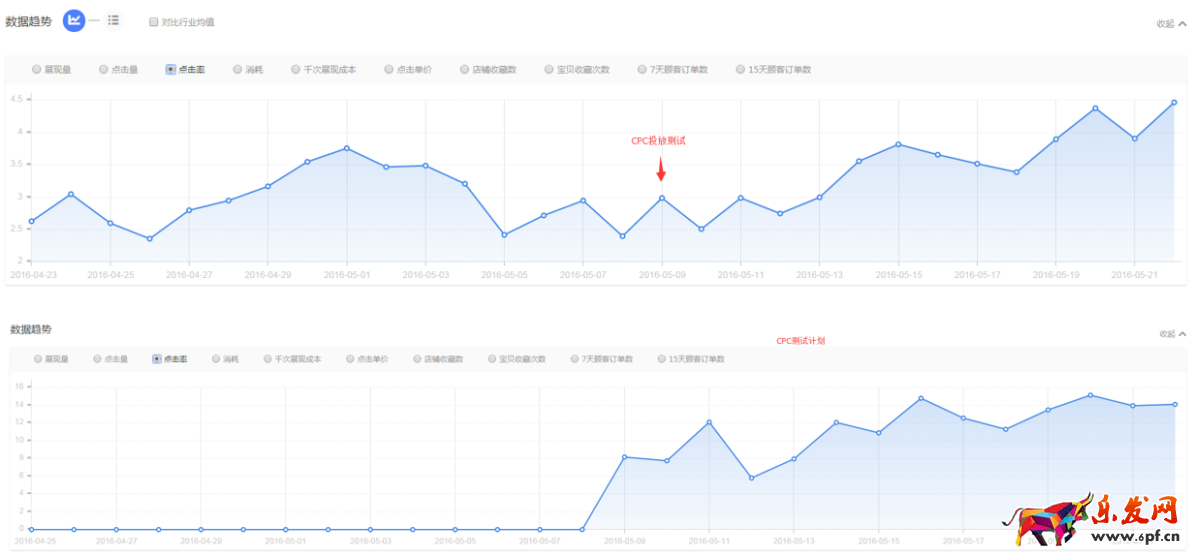This screenshot has height=557, width=1190.
Task: Select 点击量 radio in upper chart panel
Action: [104, 70]
